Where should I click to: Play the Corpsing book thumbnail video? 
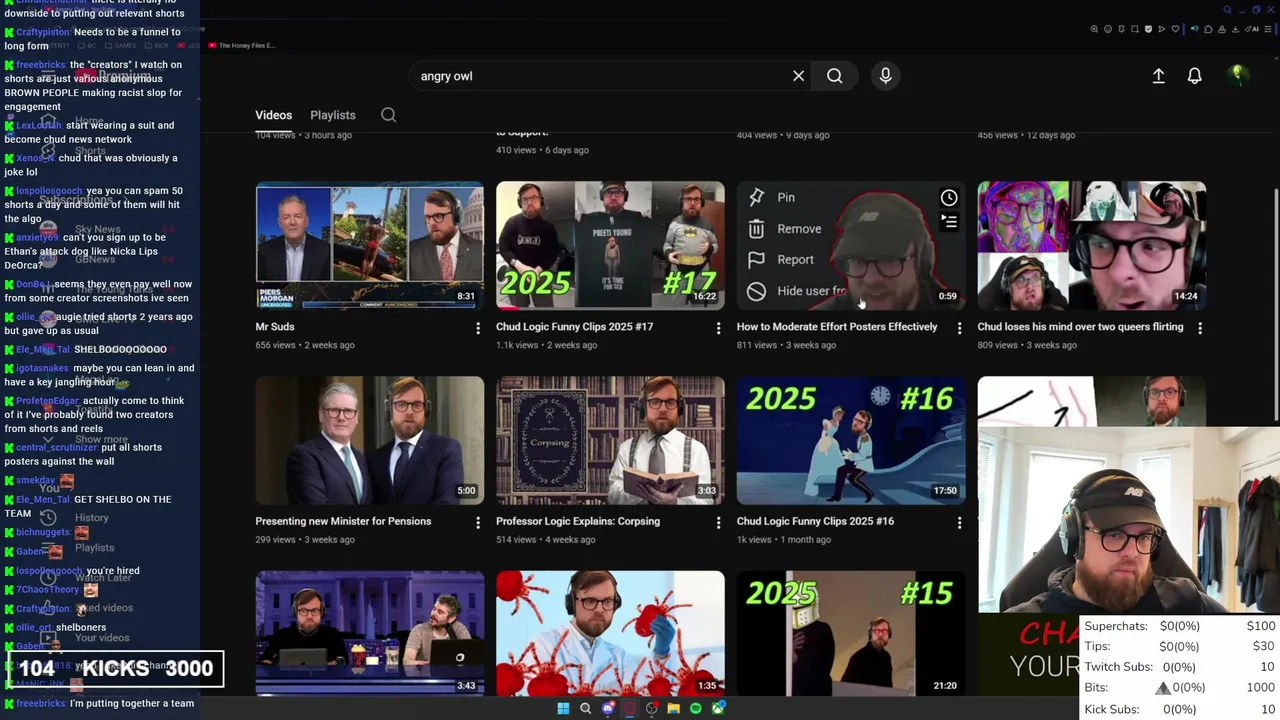click(x=610, y=440)
